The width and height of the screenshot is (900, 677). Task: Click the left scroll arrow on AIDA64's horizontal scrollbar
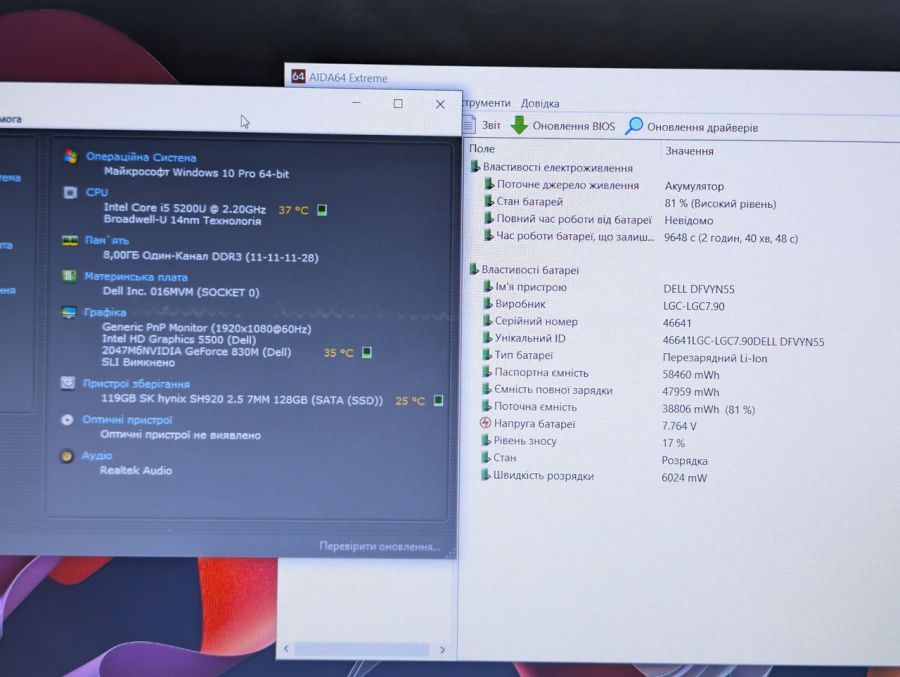[286, 649]
